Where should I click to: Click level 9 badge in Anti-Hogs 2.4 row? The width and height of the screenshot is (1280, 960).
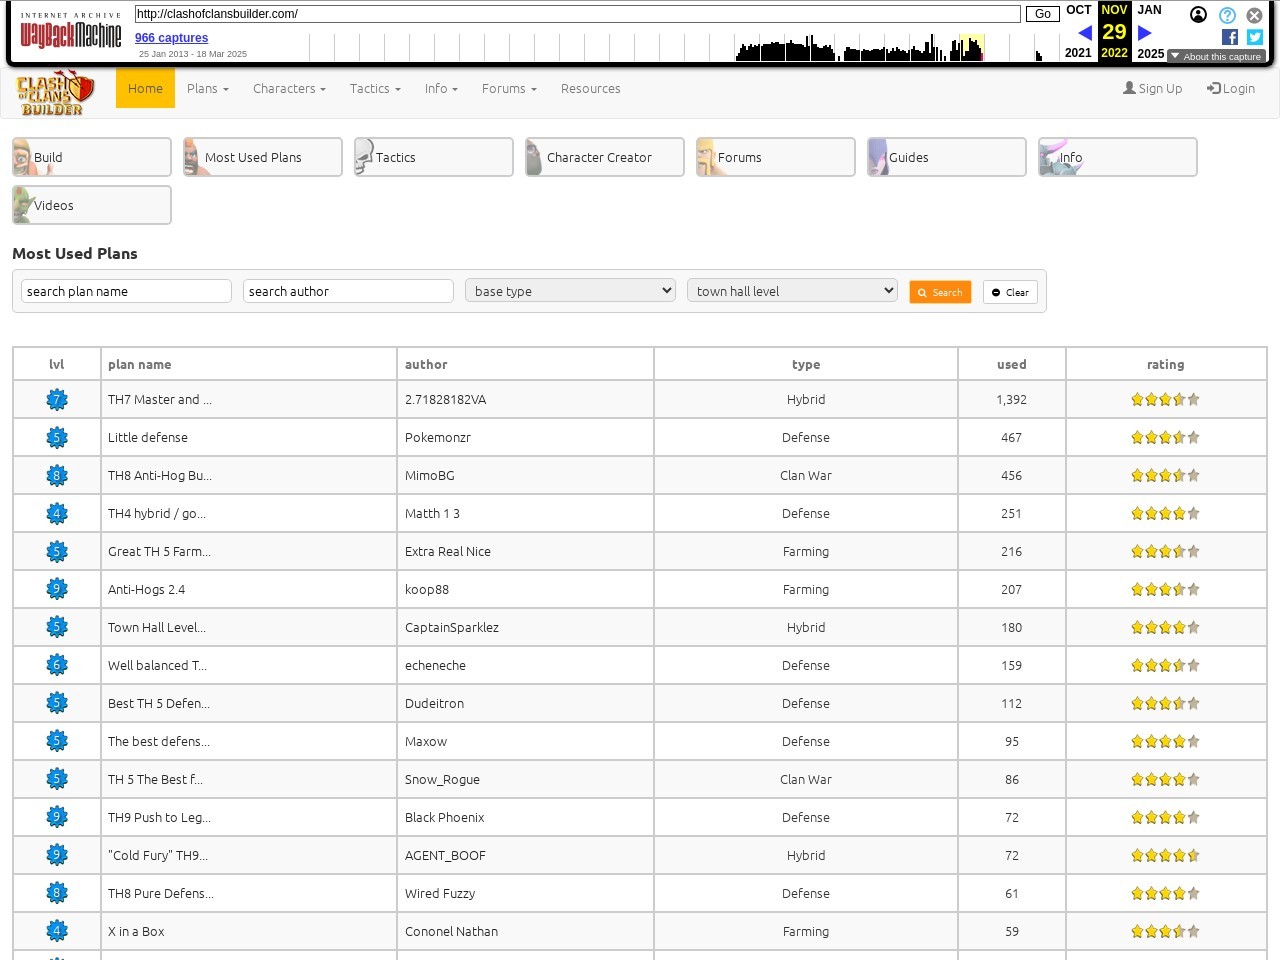click(57, 590)
